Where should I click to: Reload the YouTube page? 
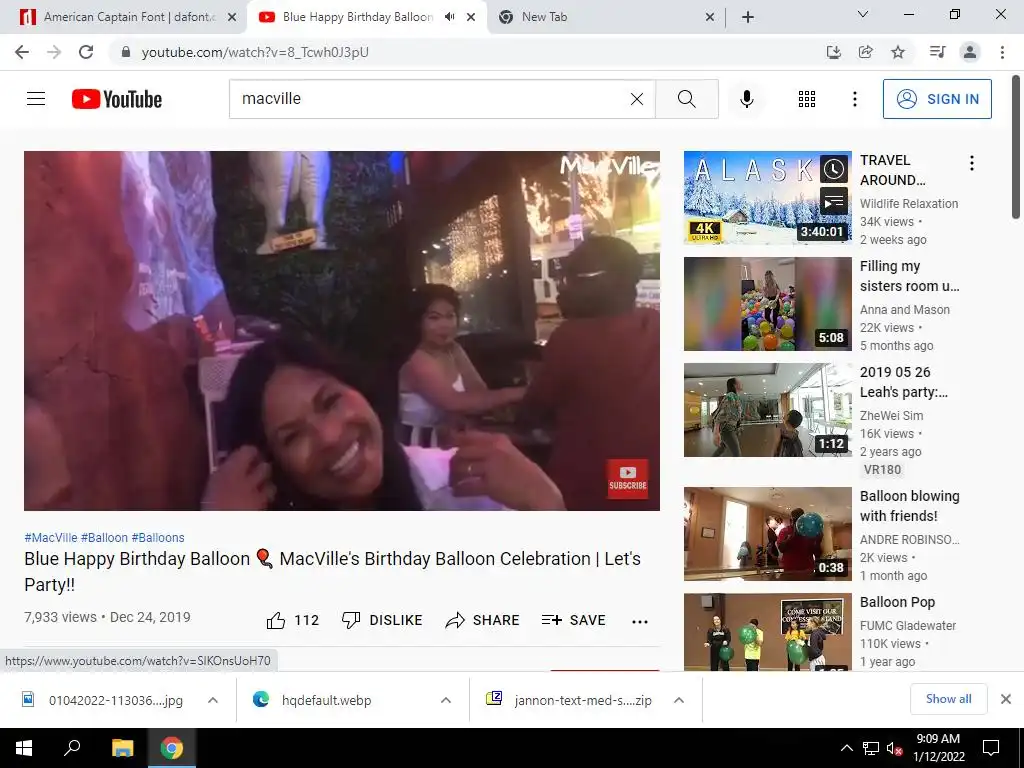86,52
